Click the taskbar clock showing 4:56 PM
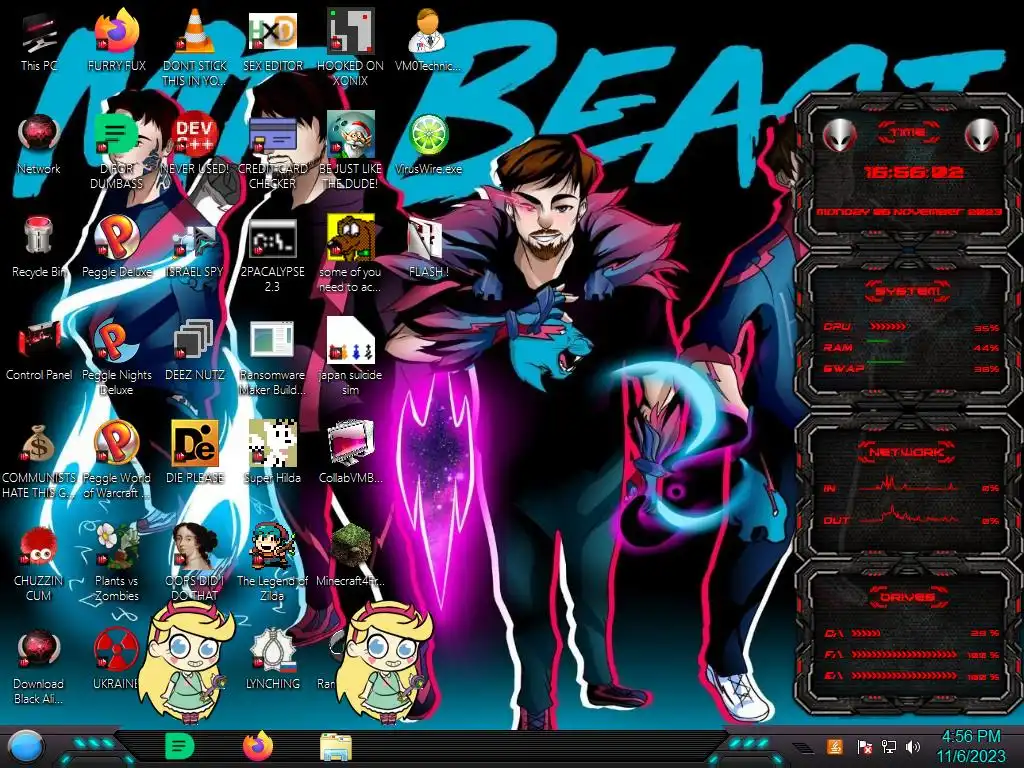 [x=971, y=746]
